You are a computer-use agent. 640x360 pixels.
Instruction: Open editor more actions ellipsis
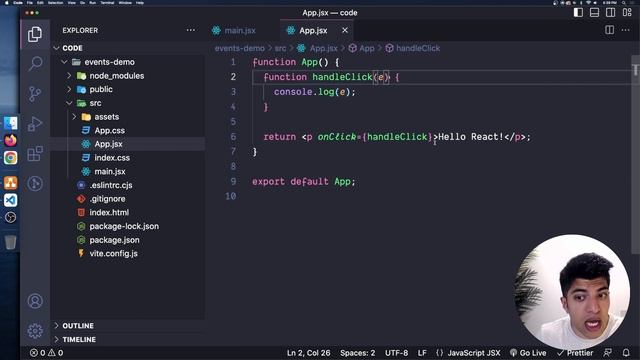[x=625, y=30]
